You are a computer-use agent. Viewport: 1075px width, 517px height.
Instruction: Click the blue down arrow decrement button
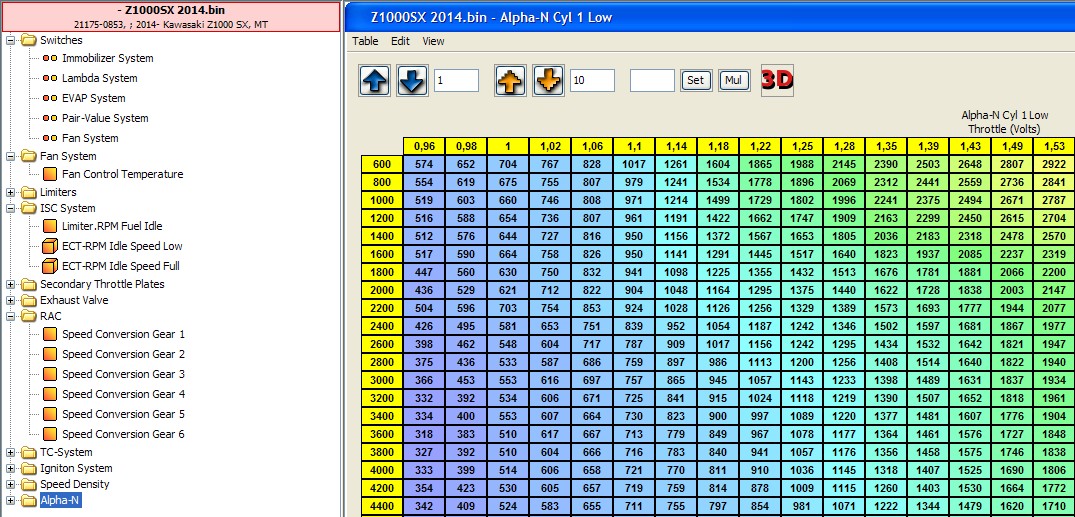click(412, 81)
